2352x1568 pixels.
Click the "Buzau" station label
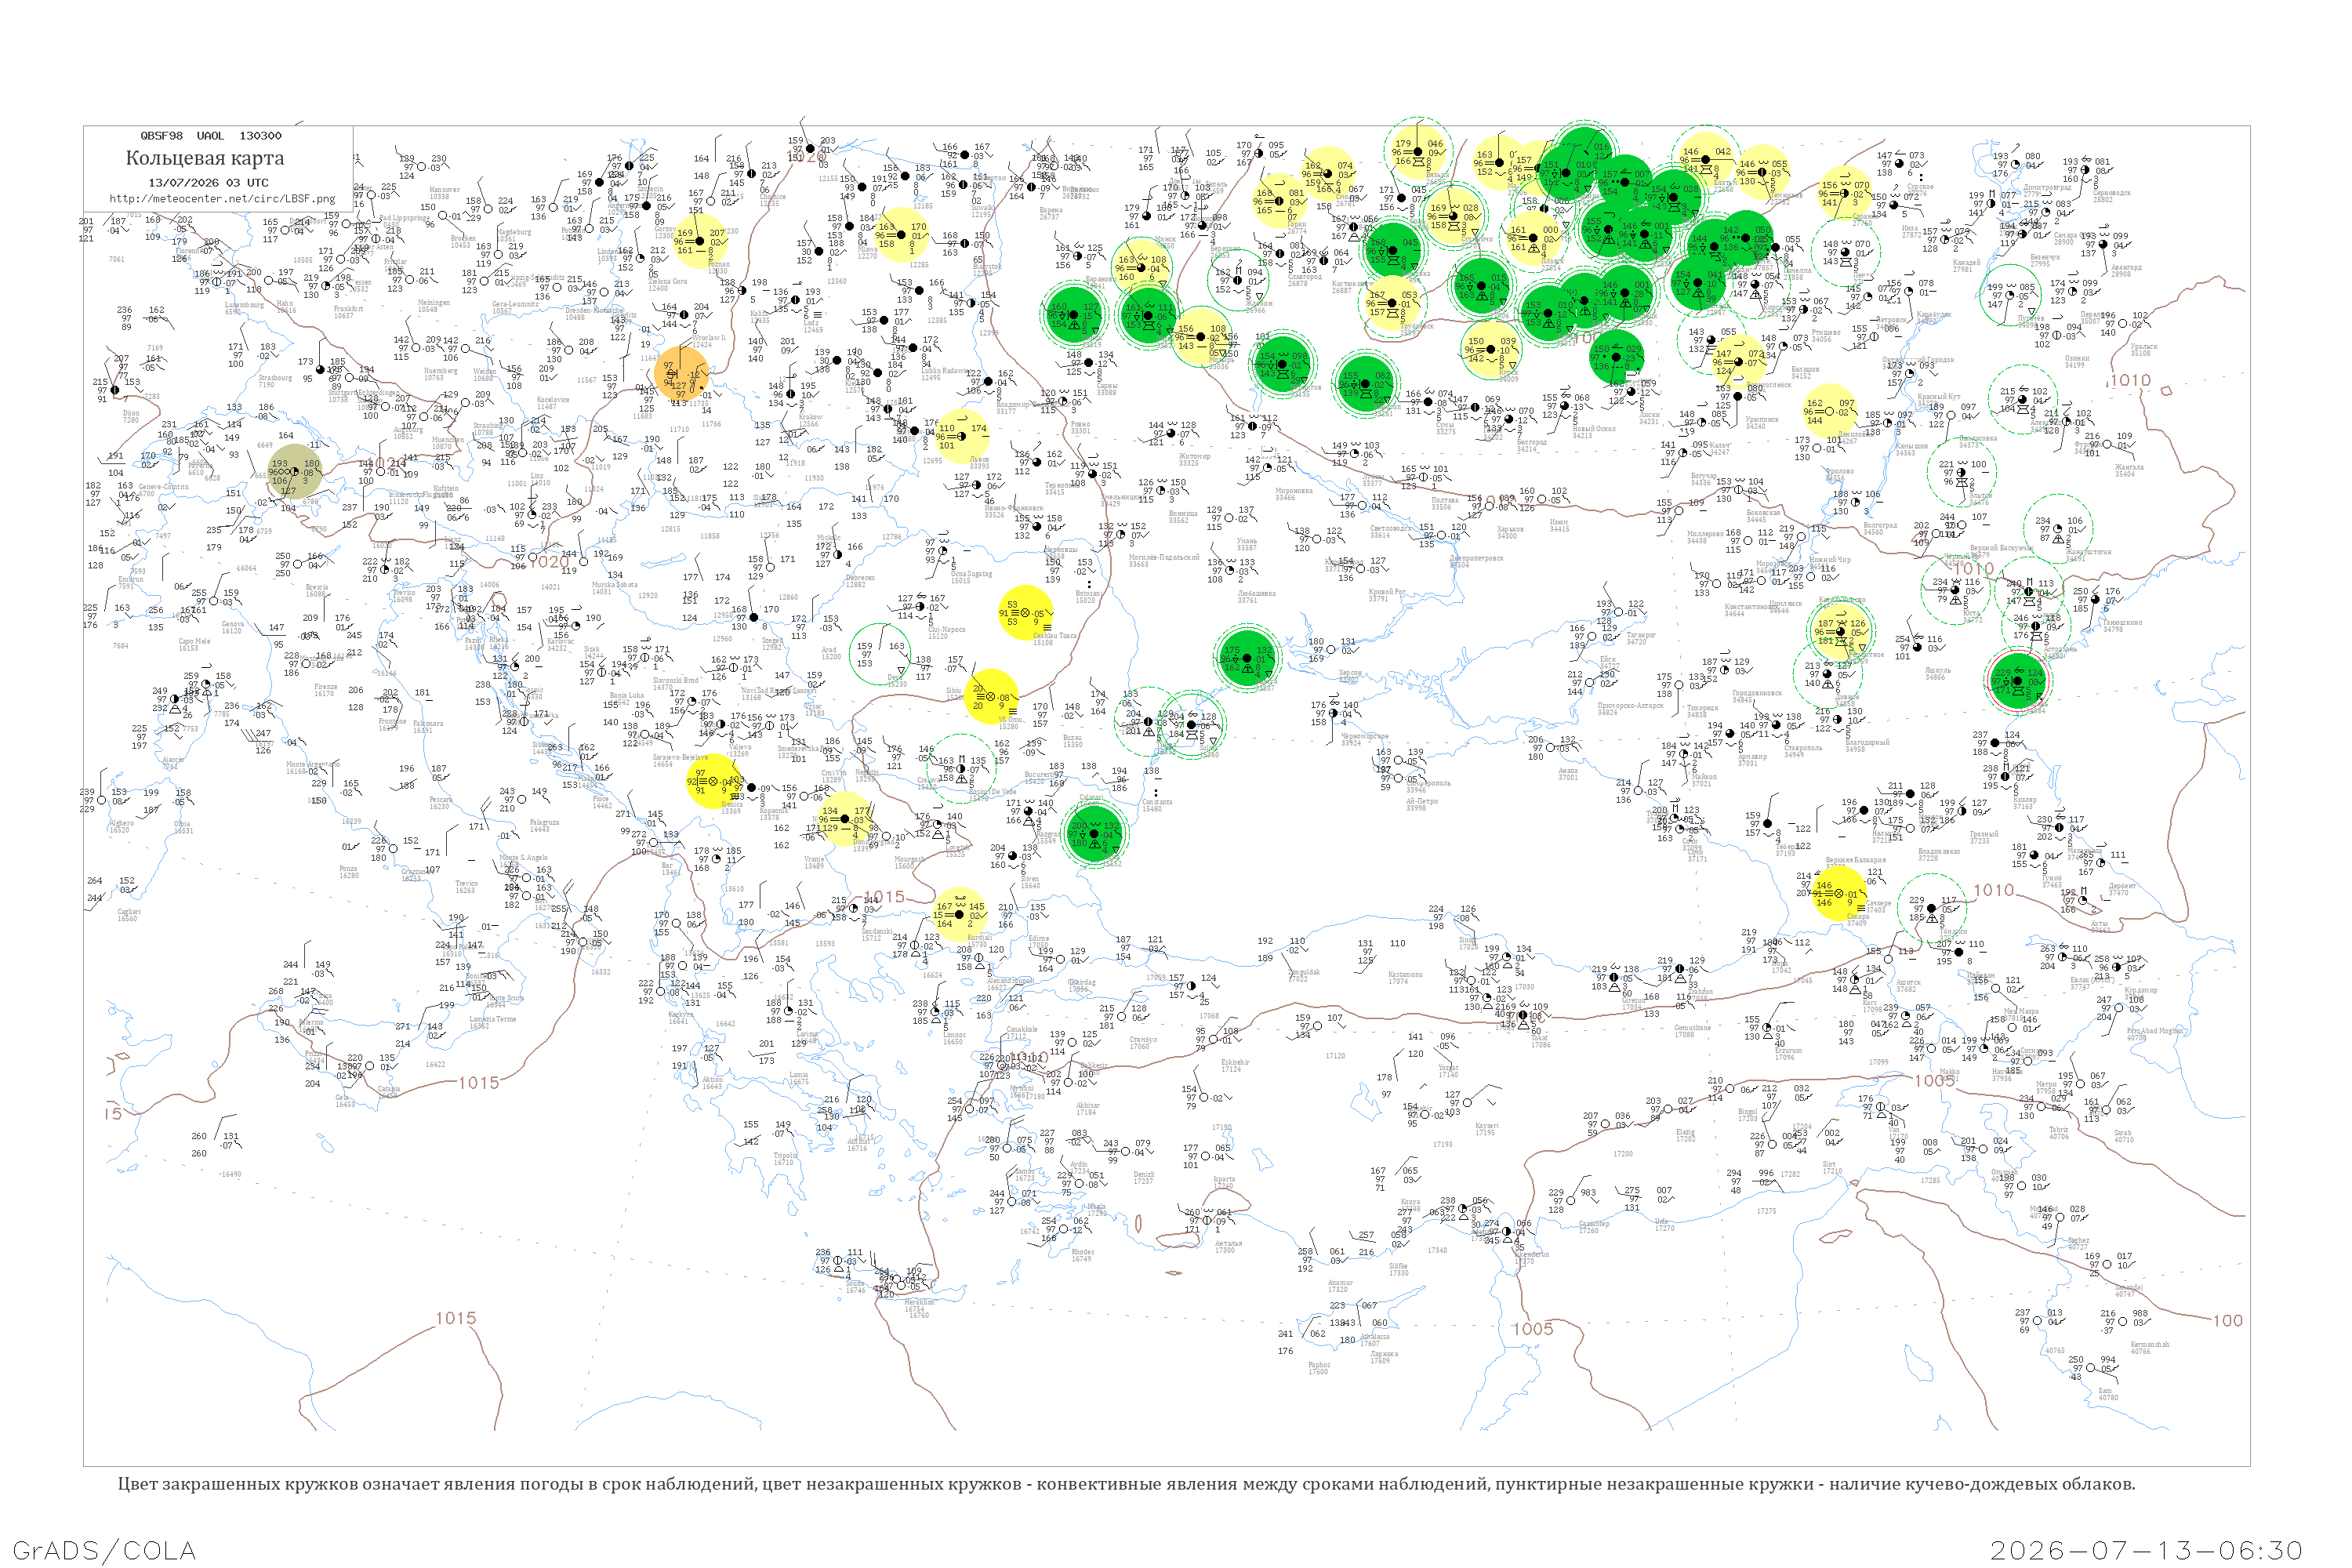click(x=1072, y=738)
